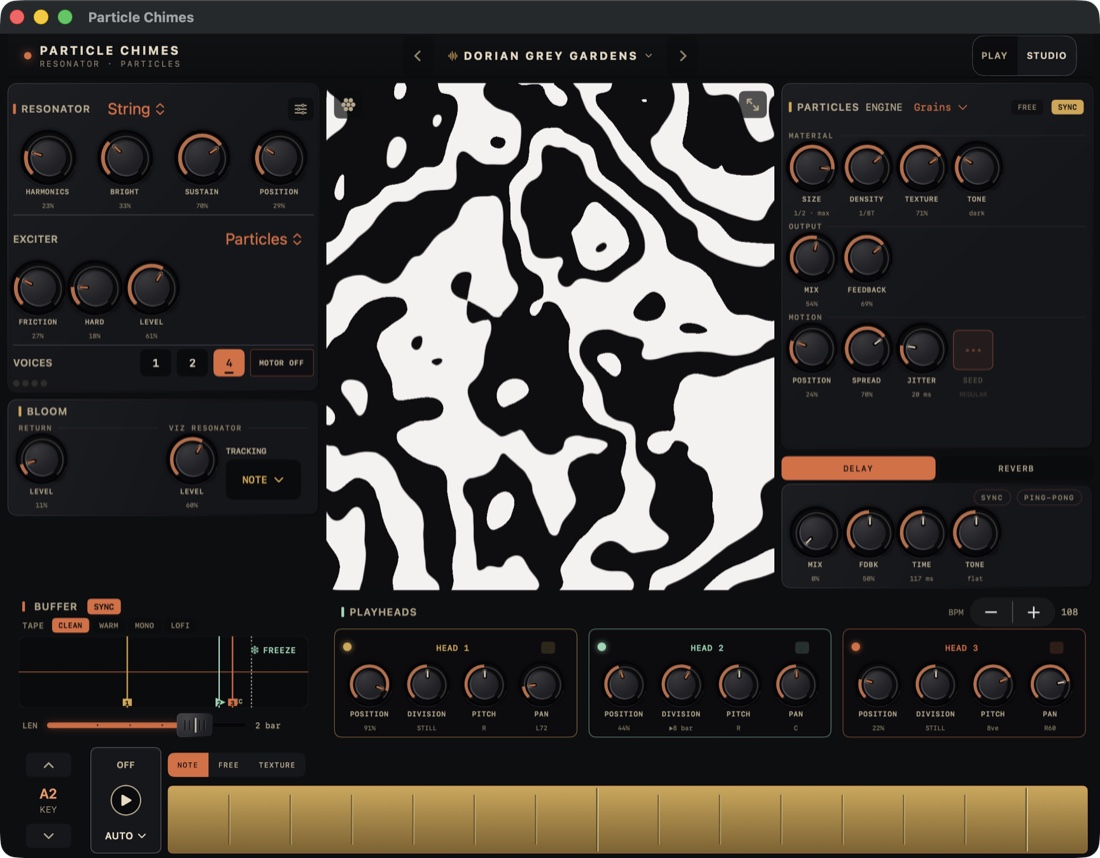Decrease BPM with minus button
Viewport: 1100px width, 858px height.
click(991, 612)
